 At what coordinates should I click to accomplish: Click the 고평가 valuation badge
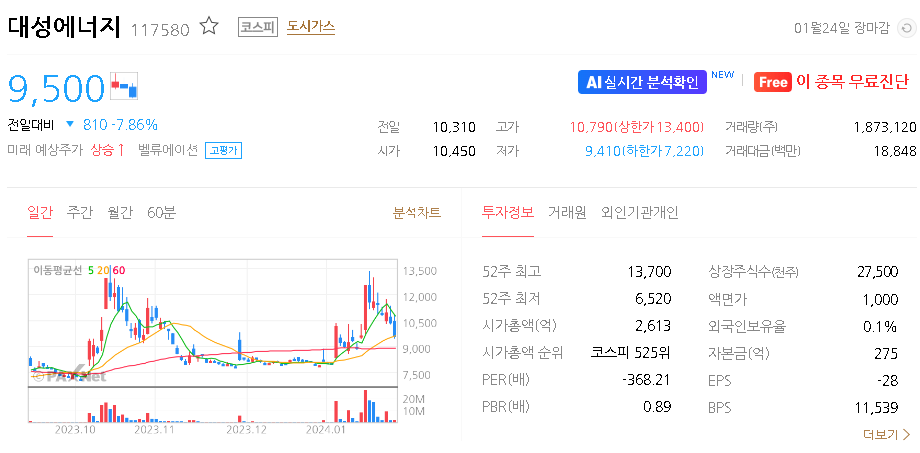223,151
